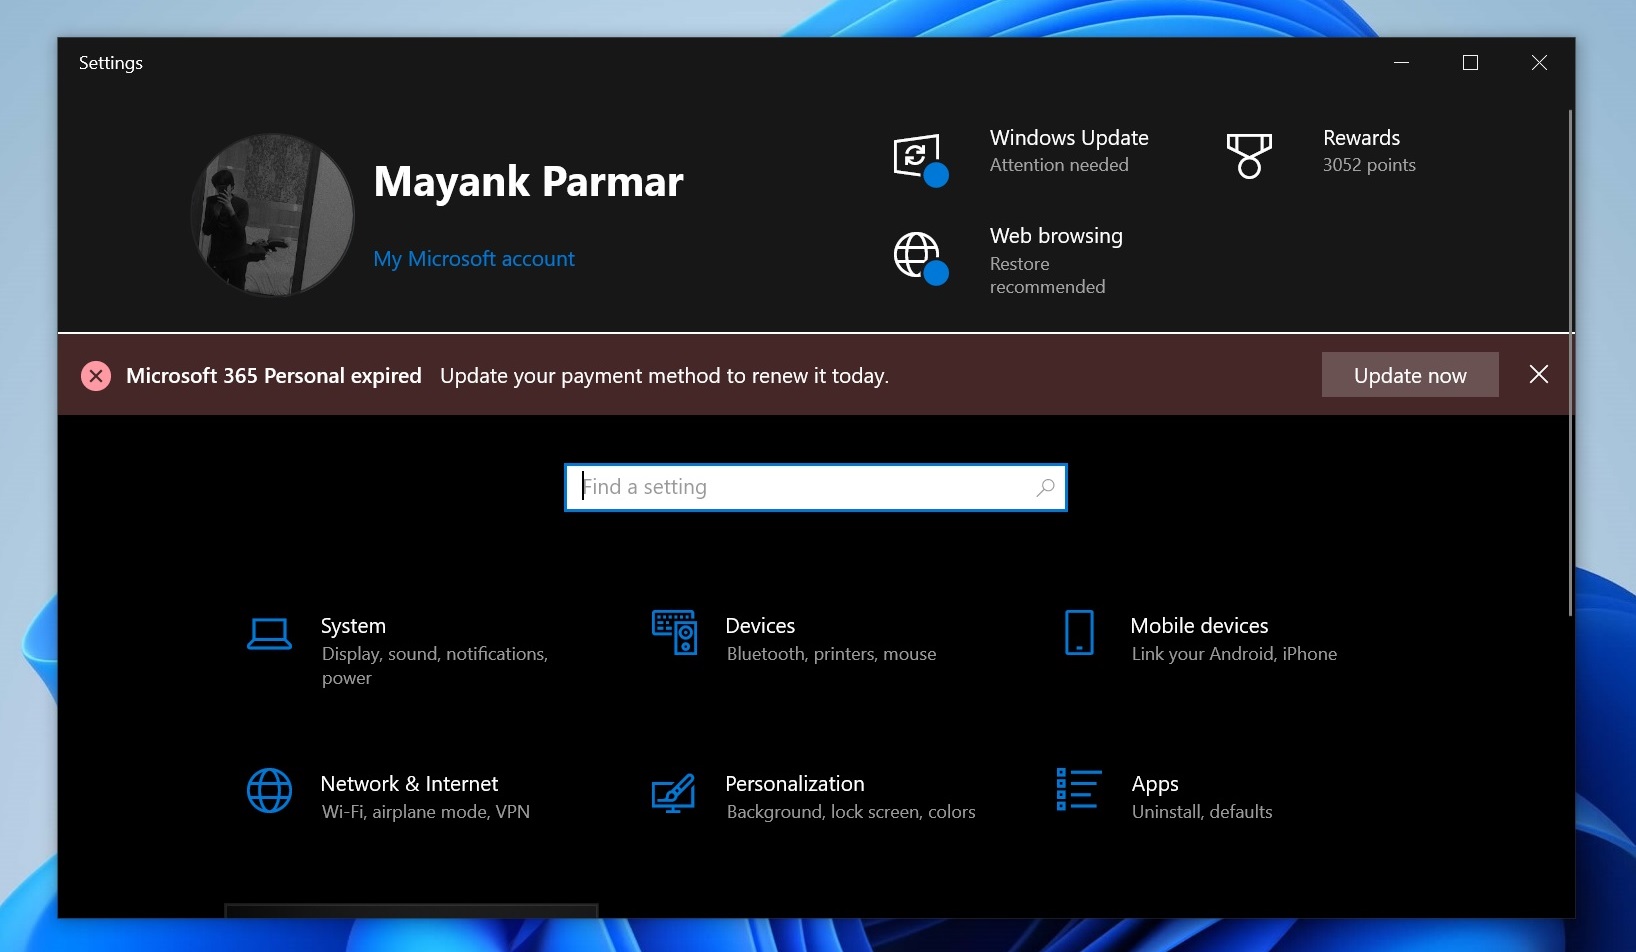Open Devices via the keyboard-speaker icon

tap(674, 633)
